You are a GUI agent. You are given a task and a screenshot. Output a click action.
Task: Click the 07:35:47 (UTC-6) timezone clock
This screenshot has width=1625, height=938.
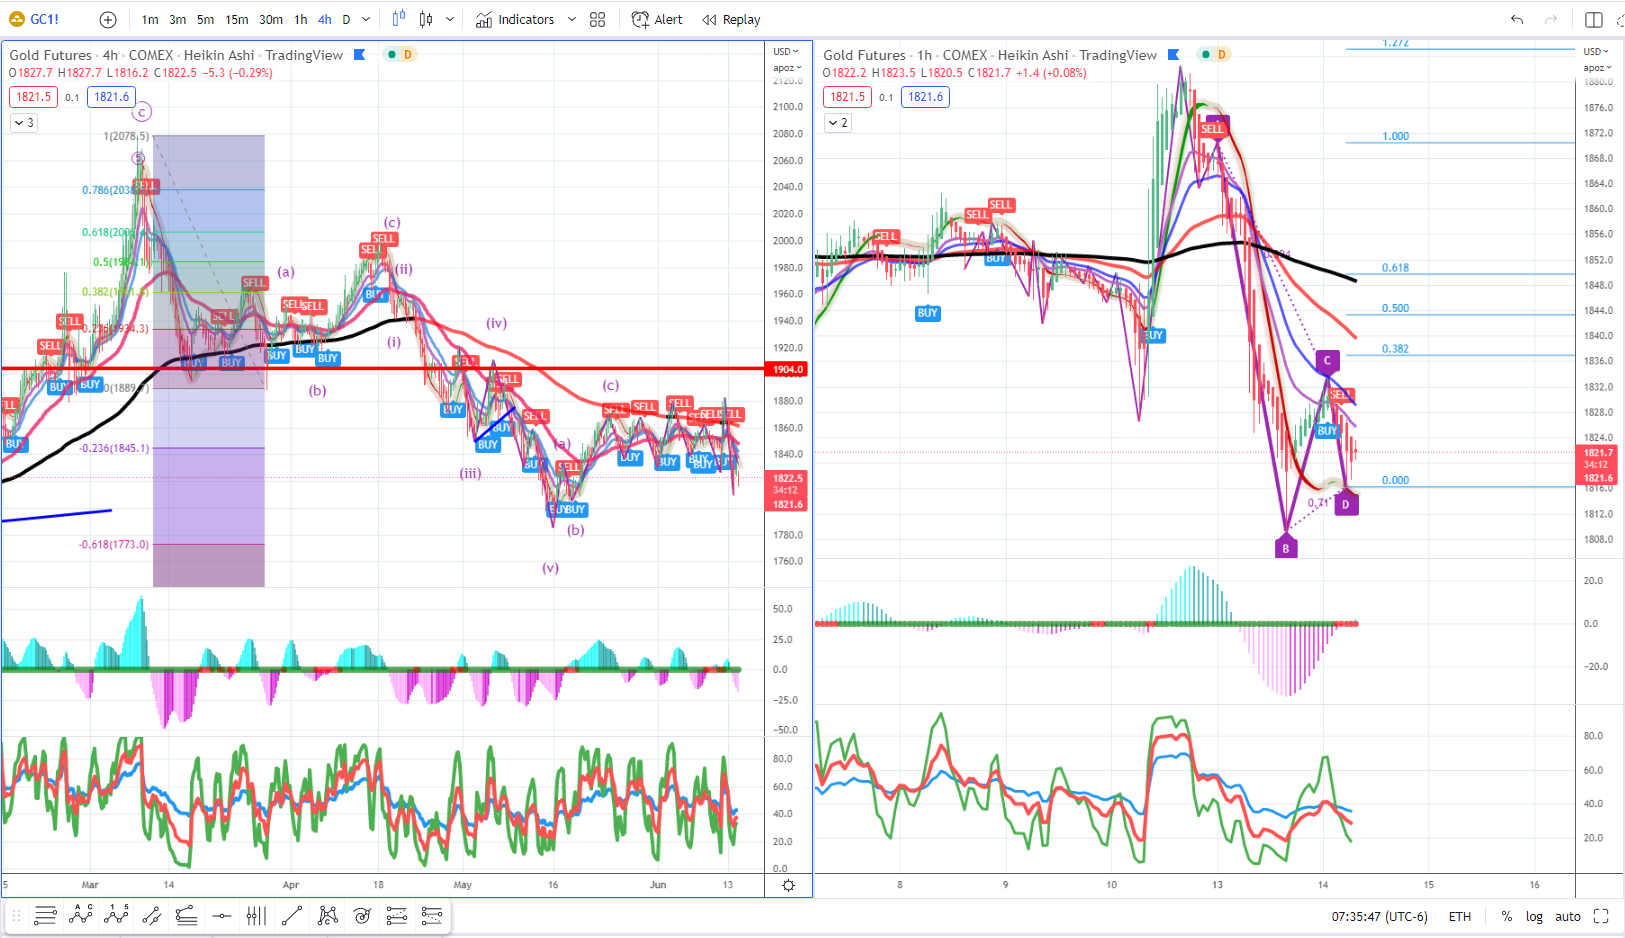click(x=1379, y=916)
